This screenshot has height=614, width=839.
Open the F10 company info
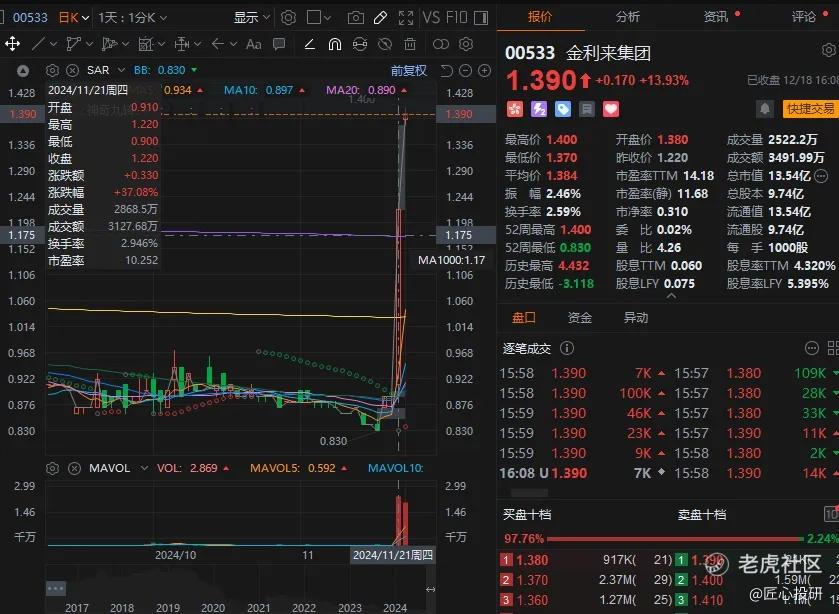(x=457, y=18)
